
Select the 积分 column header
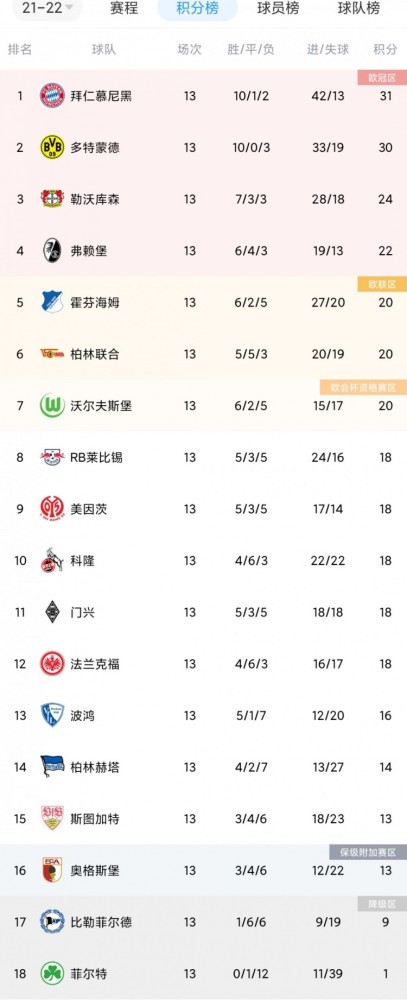click(385, 50)
